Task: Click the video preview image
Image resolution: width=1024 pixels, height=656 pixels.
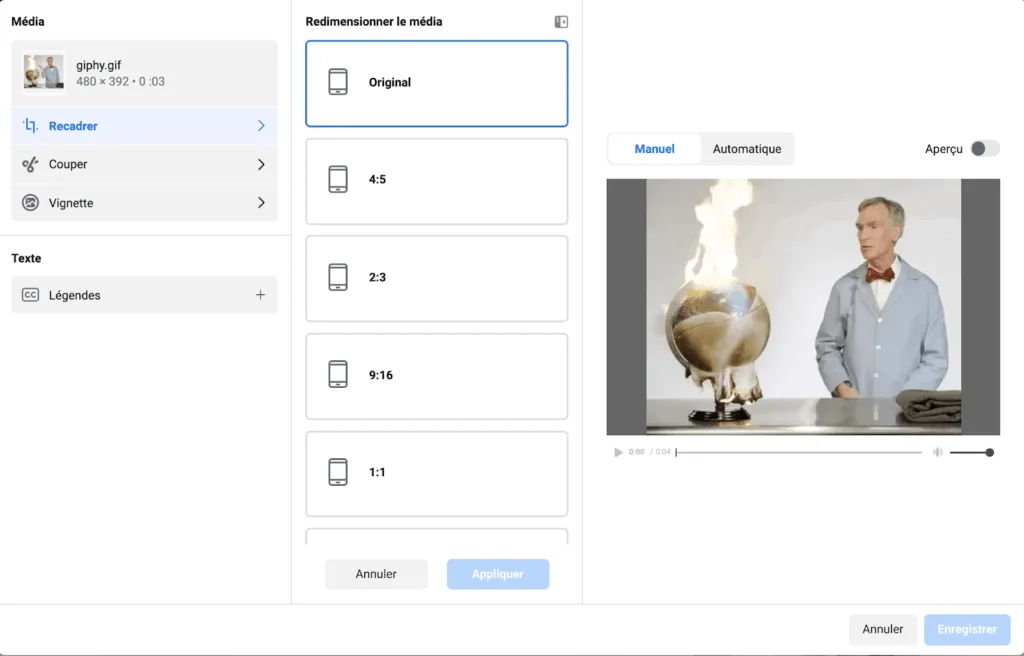Action: [x=803, y=306]
